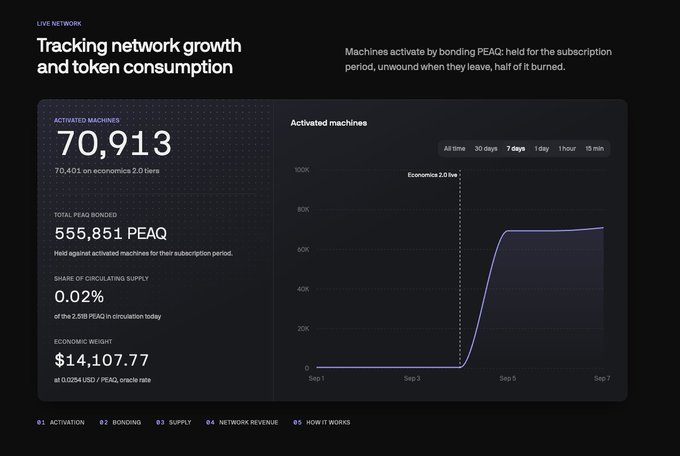Viewport: 680px width, 456px height.
Task: Click the 70,913 activated machines value
Action: coord(114,143)
